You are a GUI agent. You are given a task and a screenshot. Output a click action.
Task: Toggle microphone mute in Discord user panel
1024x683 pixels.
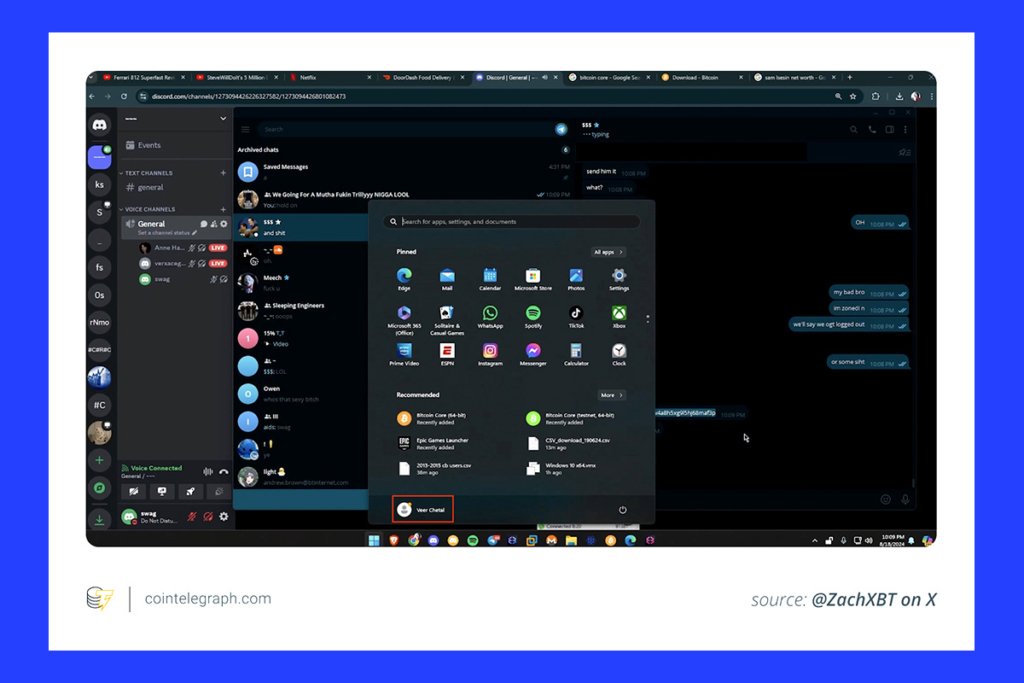[x=194, y=517]
